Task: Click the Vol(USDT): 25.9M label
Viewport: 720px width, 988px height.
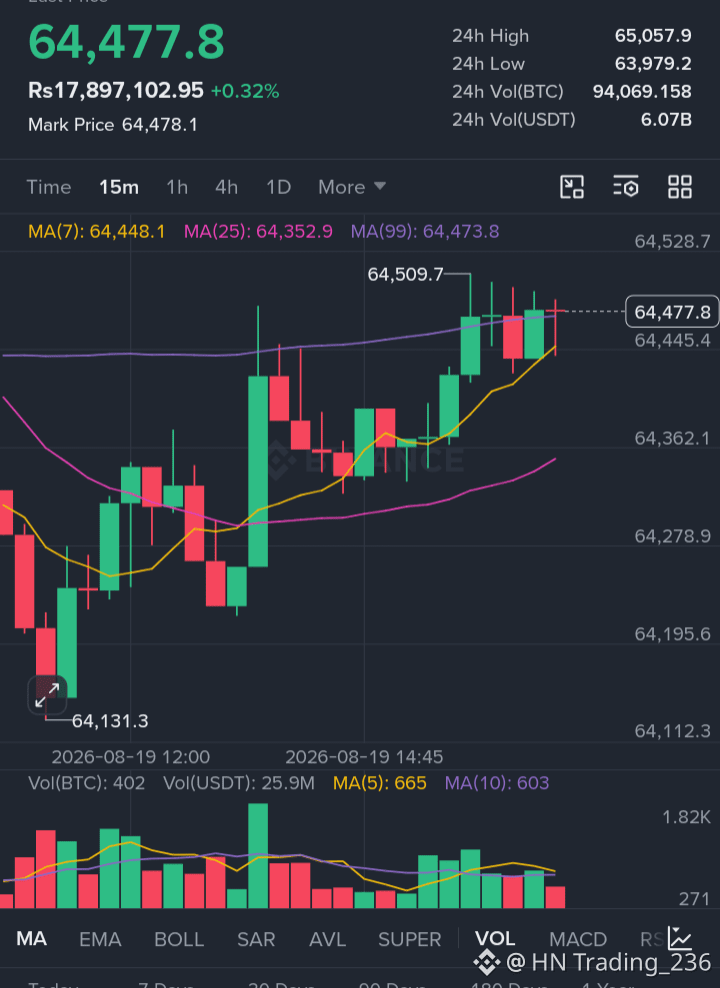Action: (239, 783)
